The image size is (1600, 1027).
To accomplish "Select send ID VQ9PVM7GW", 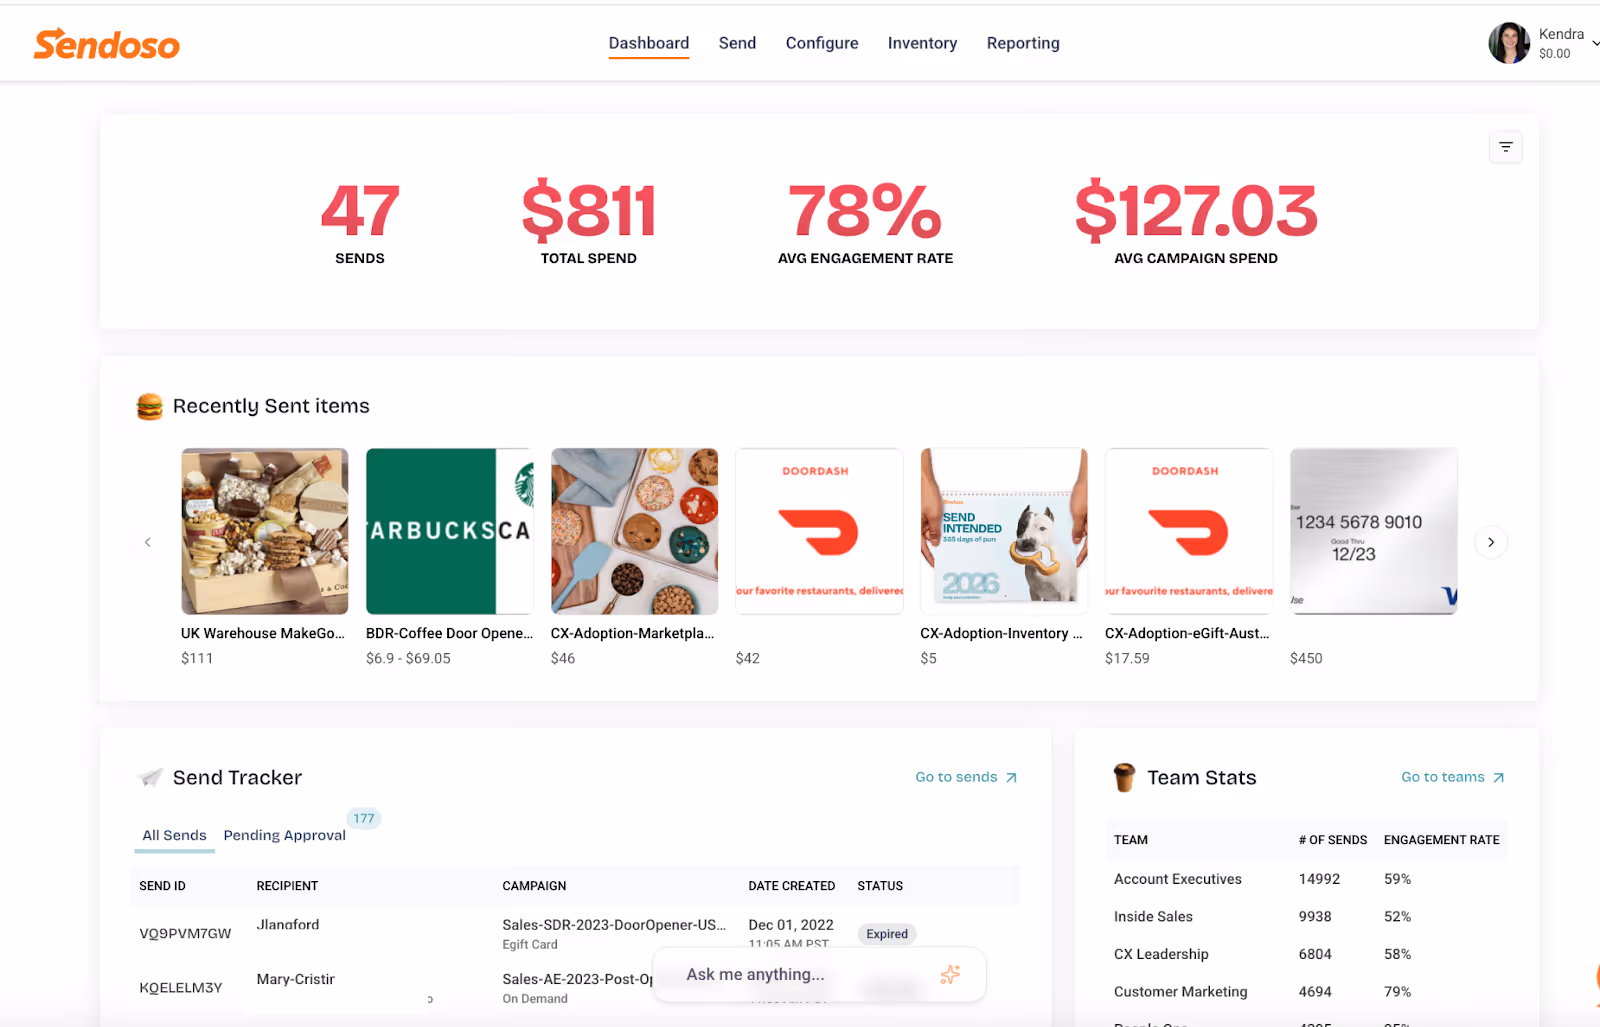I will [x=185, y=933].
